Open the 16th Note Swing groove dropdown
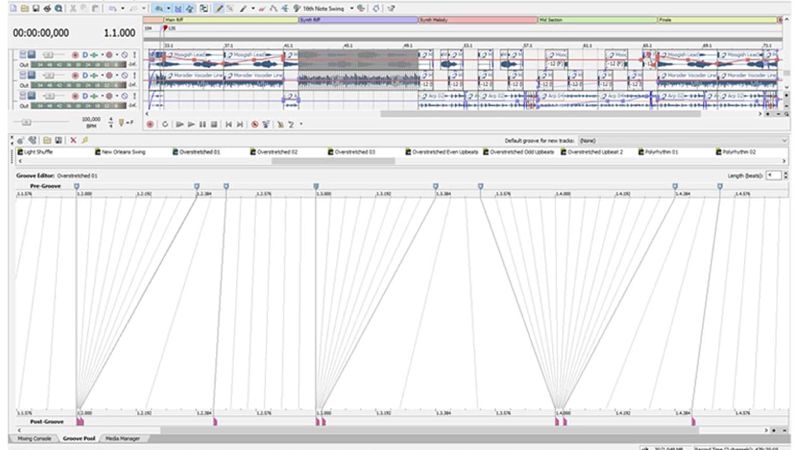This screenshot has height=450, width=800. pos(352,9)
